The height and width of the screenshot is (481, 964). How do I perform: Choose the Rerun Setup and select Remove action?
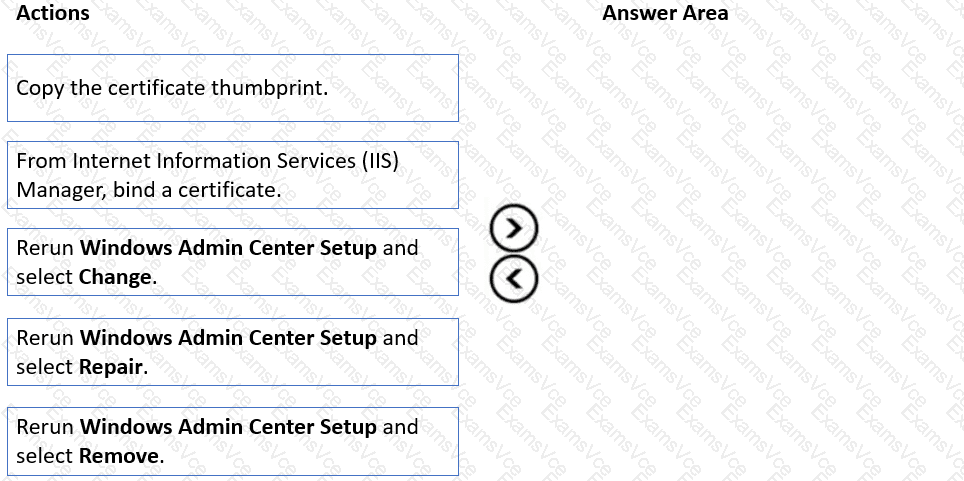coord(233,441)
